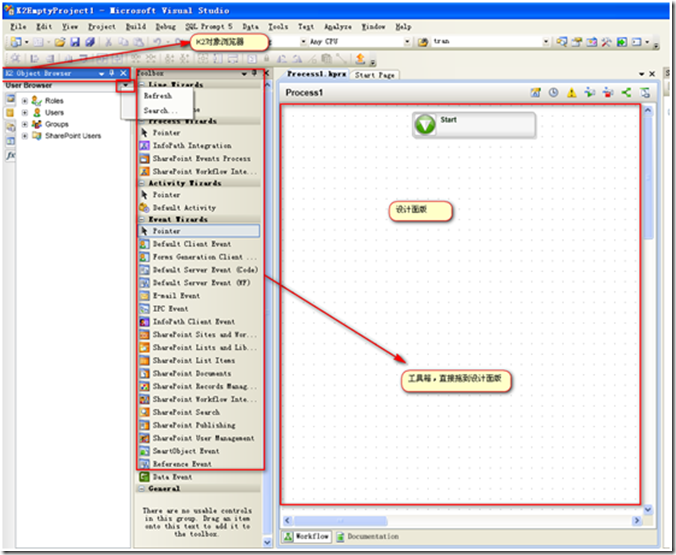
Task: Switch to the Documentation view tab
Action: point(368,536)
